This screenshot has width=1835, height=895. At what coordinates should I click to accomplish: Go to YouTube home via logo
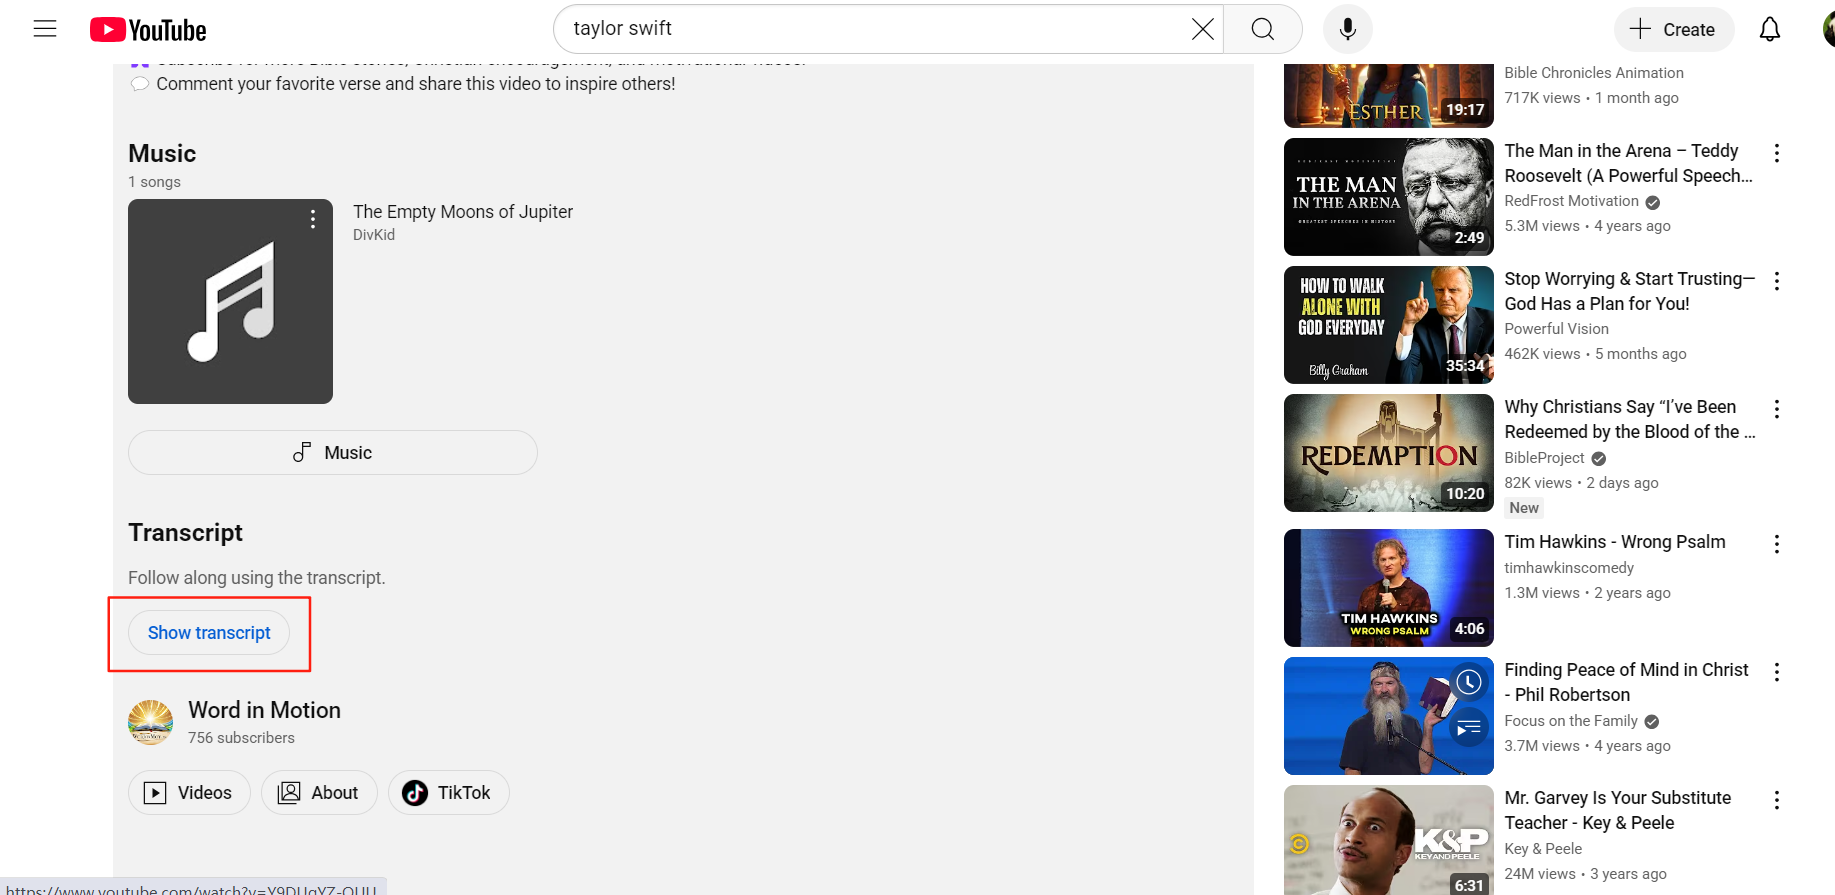[x=148, y=30]
